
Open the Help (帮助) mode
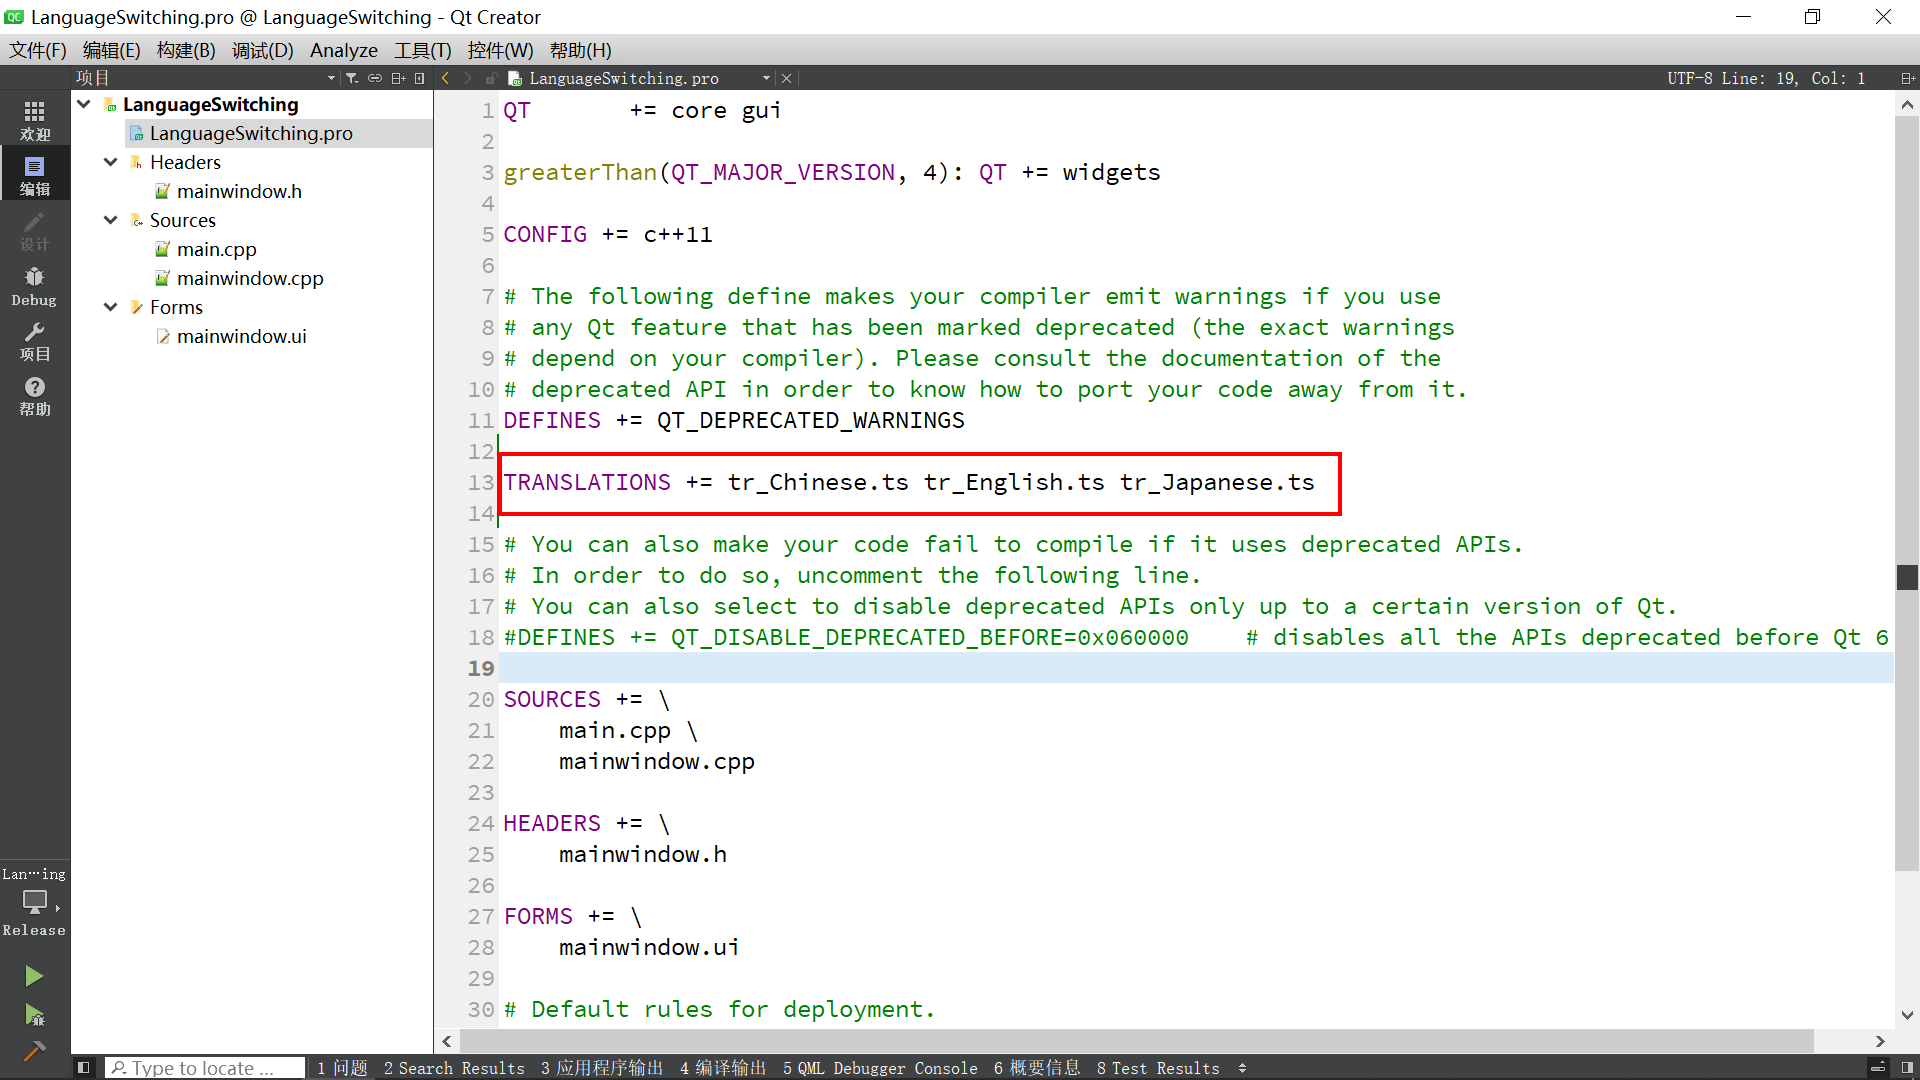pyautogui.click(x=35, y=395)
